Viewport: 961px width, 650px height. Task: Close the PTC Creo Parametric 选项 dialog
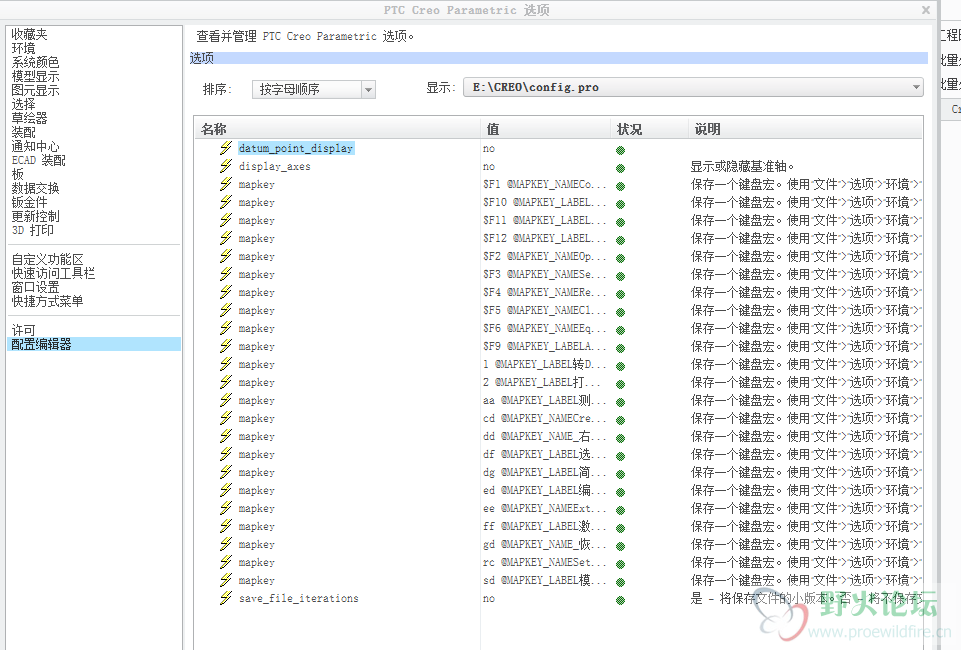pos(926,10)
